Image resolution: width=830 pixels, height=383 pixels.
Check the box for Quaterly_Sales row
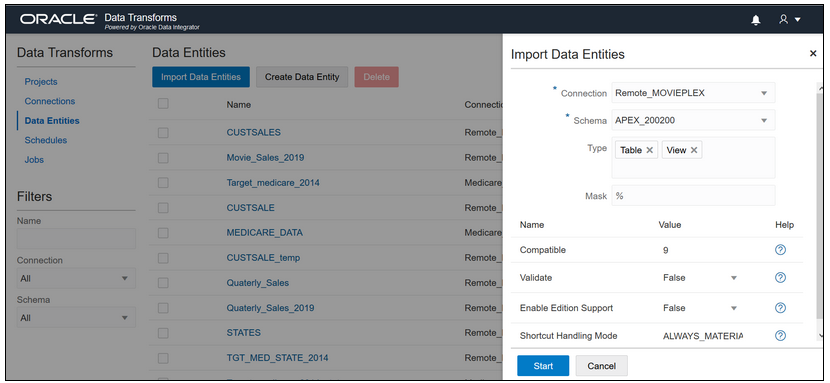coord(163,283)
